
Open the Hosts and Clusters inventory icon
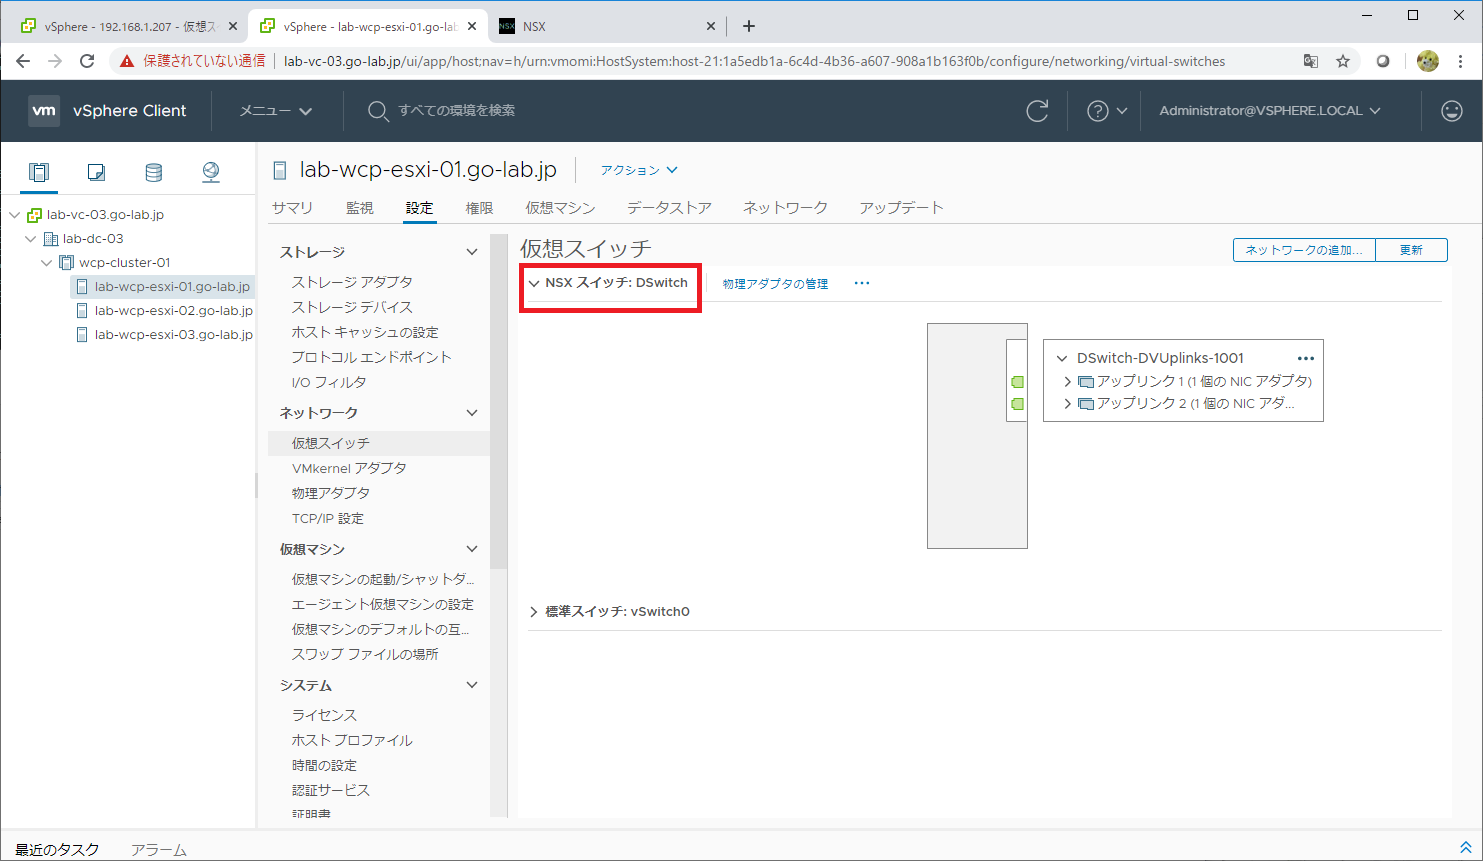[39, 172]
